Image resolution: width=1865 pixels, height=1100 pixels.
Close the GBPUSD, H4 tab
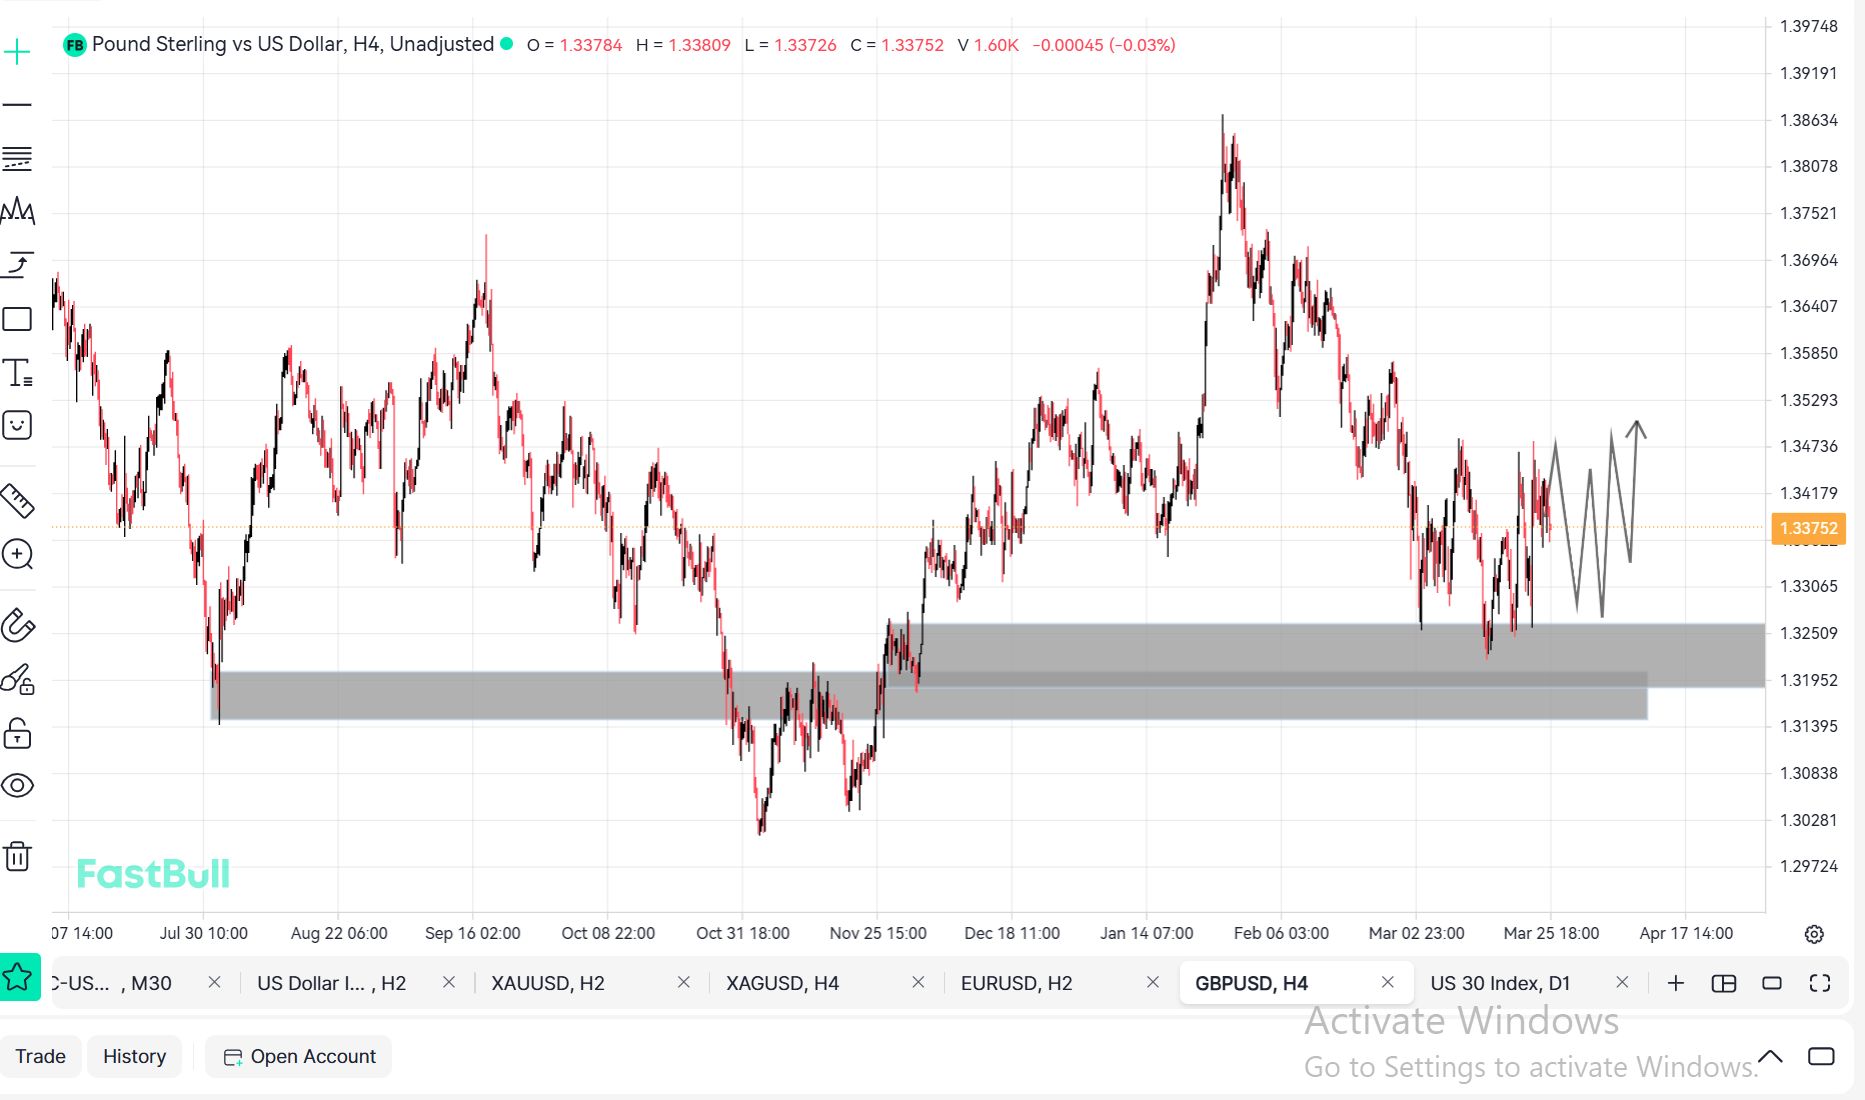pos(1387,983)
